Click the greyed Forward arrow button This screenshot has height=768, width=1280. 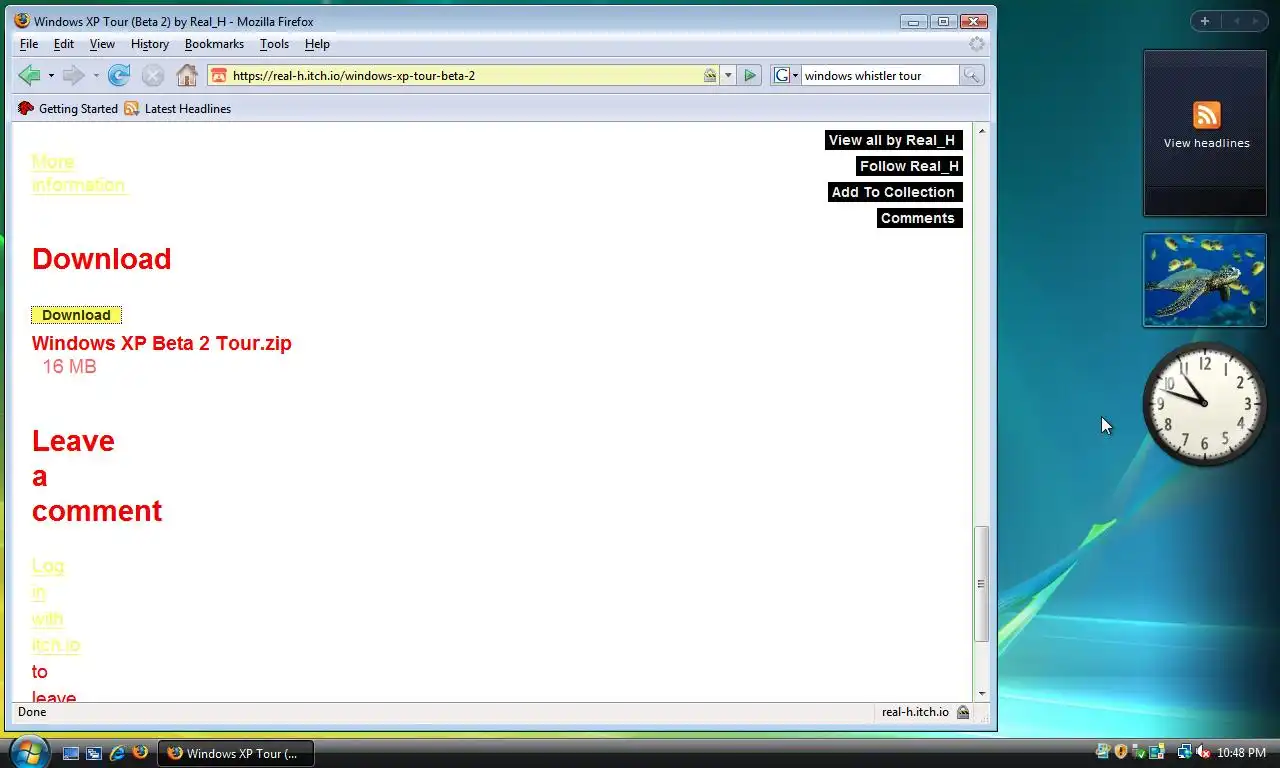73,75
